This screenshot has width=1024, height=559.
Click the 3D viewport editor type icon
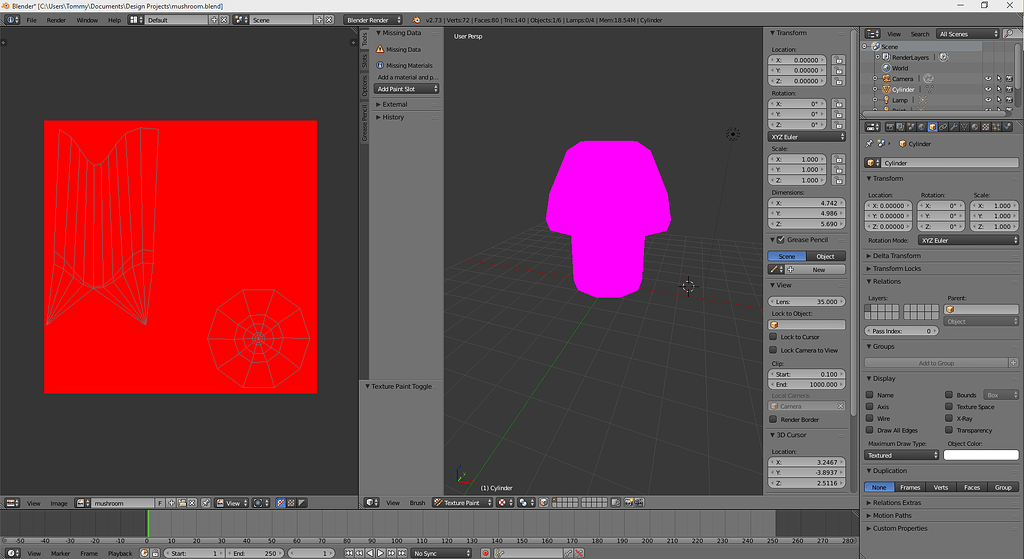pos(372,502)
